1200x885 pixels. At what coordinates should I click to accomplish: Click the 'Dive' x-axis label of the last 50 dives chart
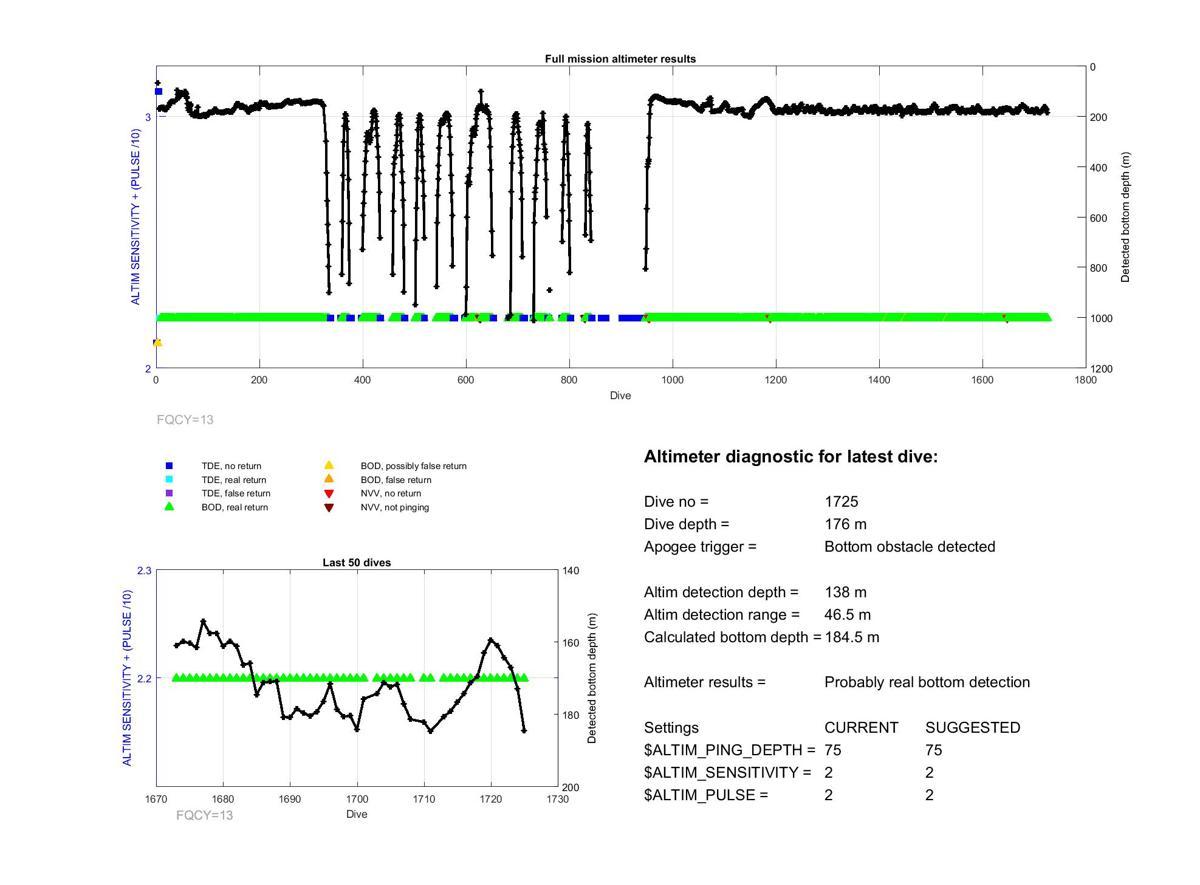coord(357,814)
